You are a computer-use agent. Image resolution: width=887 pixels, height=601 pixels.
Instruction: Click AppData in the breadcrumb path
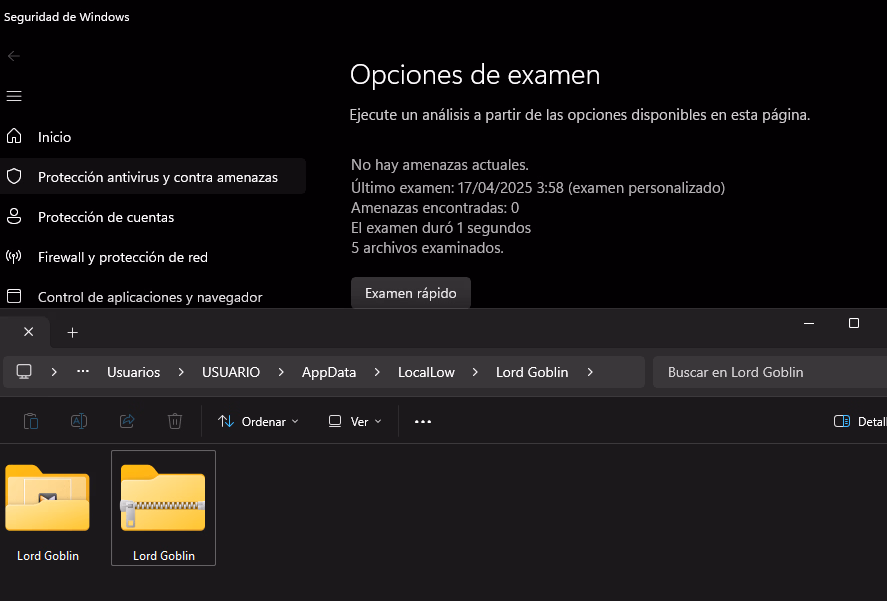(329, 372)
